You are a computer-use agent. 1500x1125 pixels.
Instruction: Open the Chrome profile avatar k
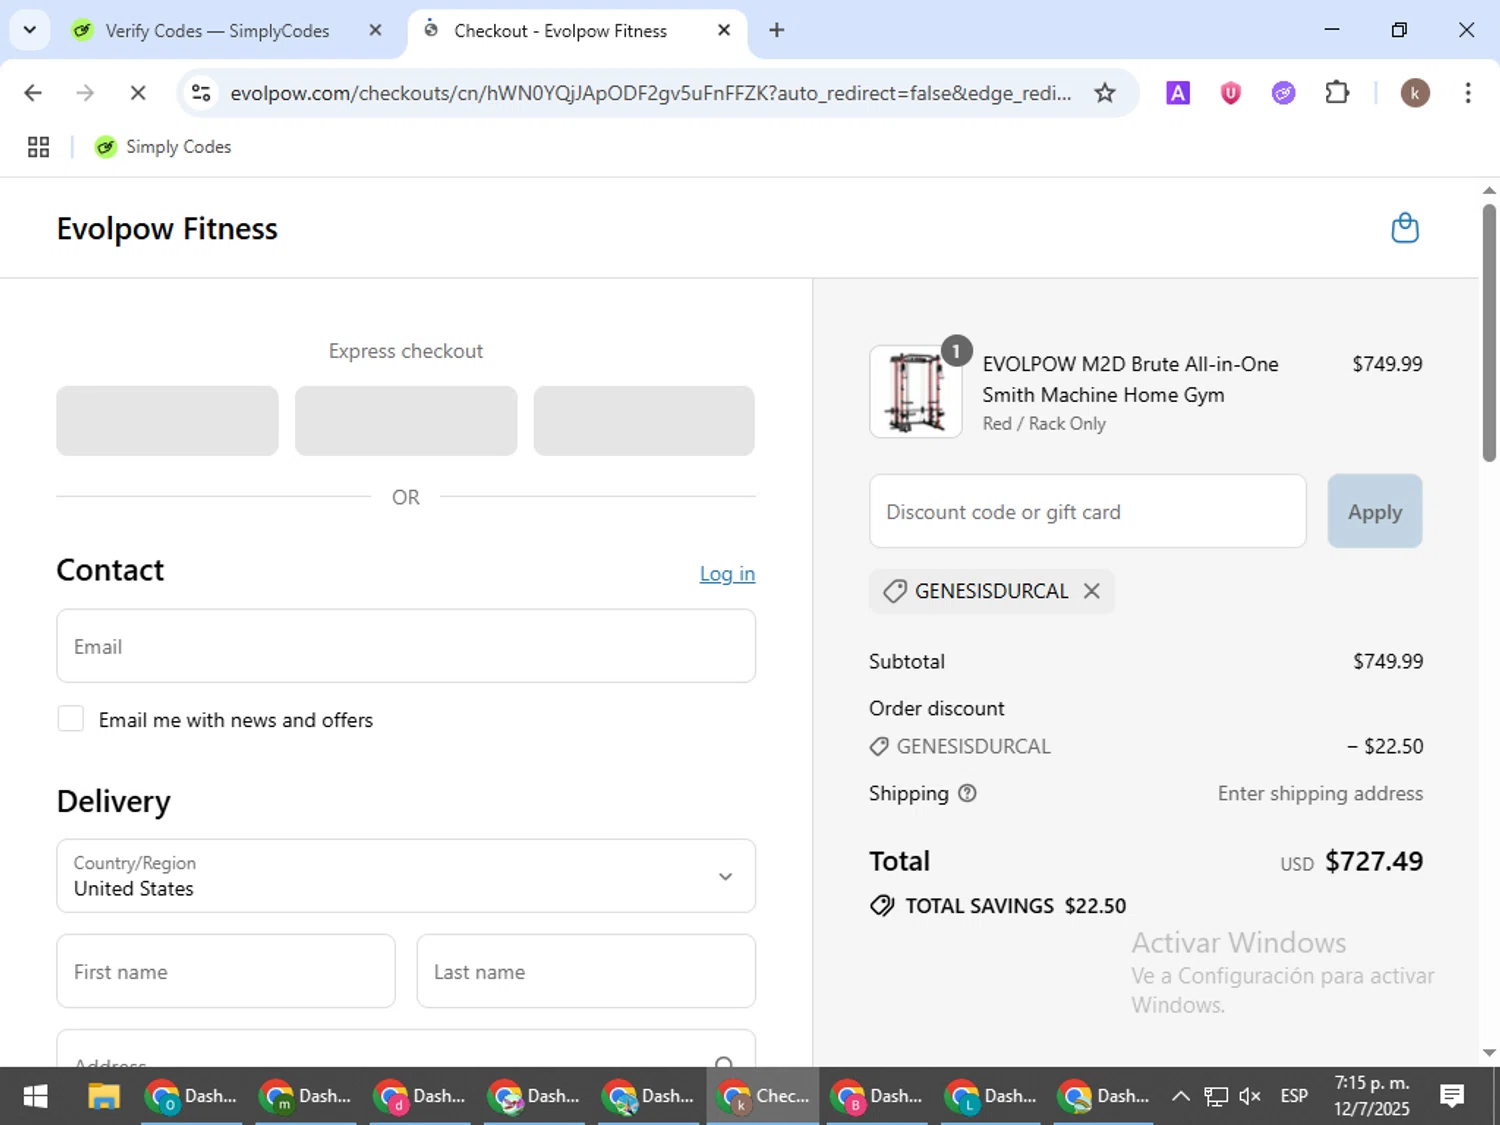coord(1414,93)
